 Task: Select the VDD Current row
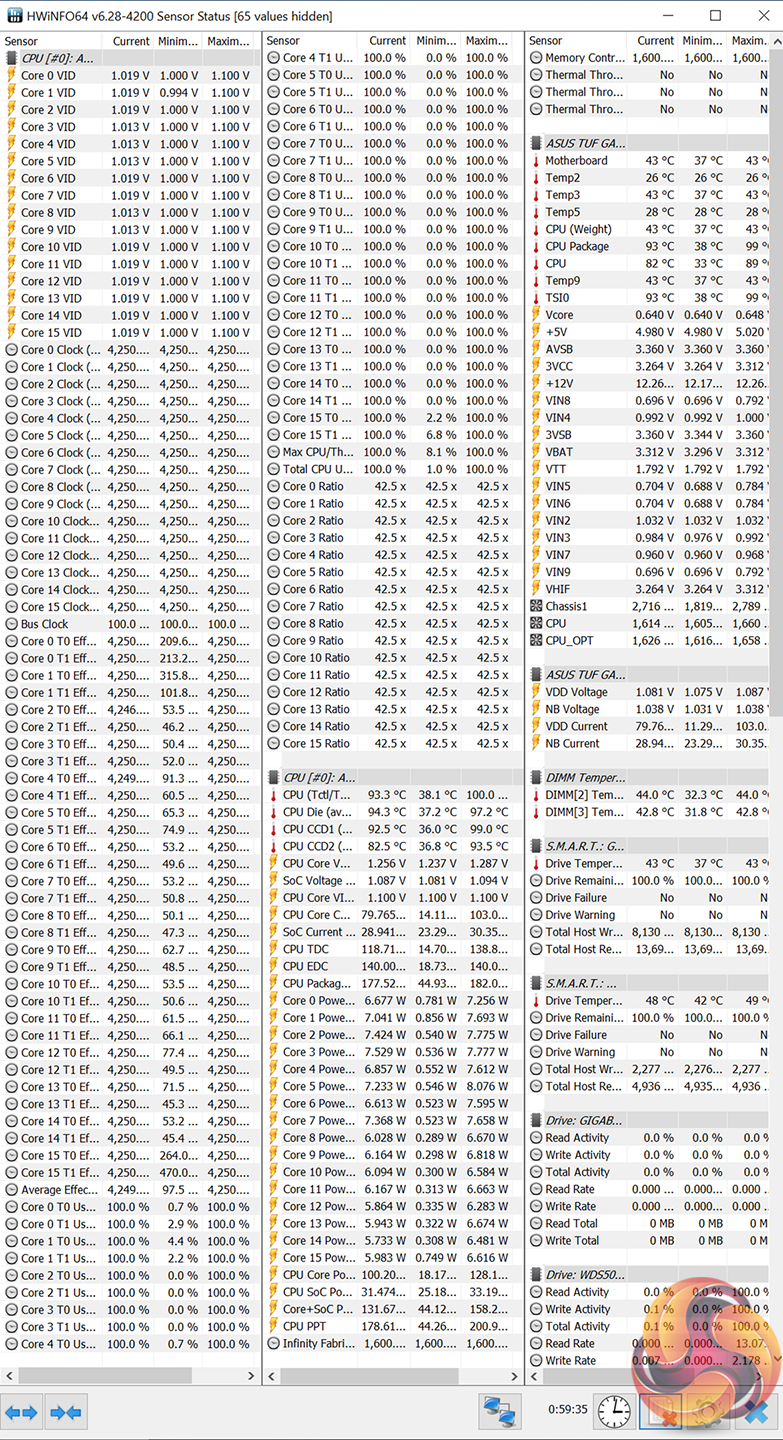646,726
